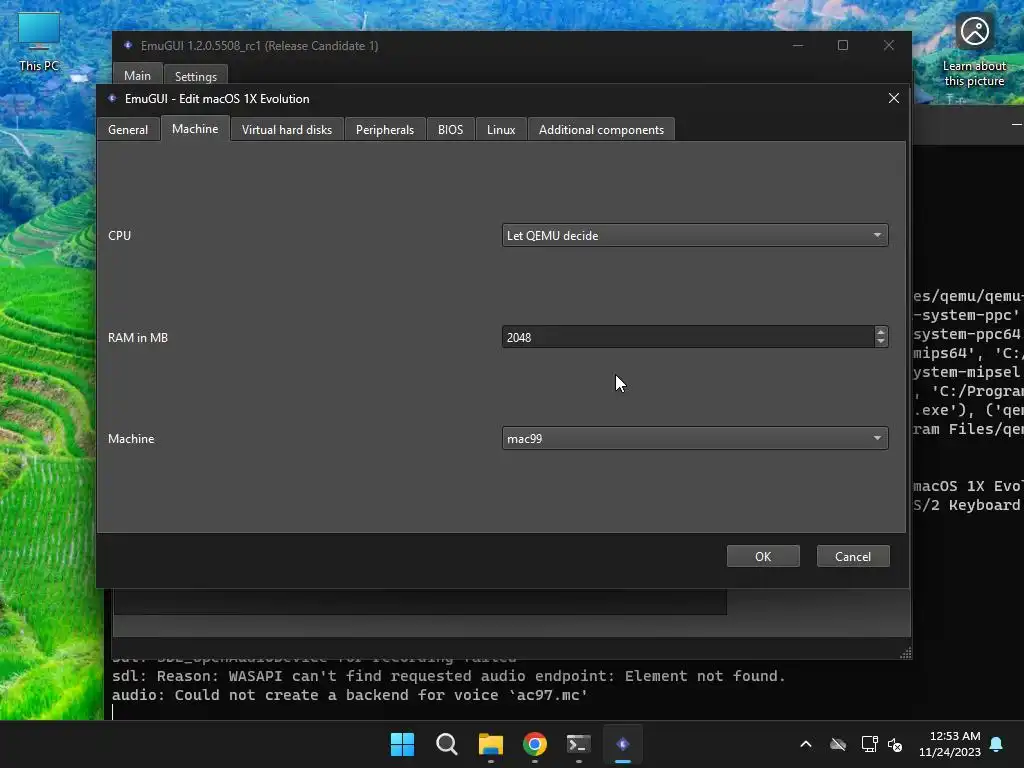Open the This PC desktop icon

(x=39, y=40)
